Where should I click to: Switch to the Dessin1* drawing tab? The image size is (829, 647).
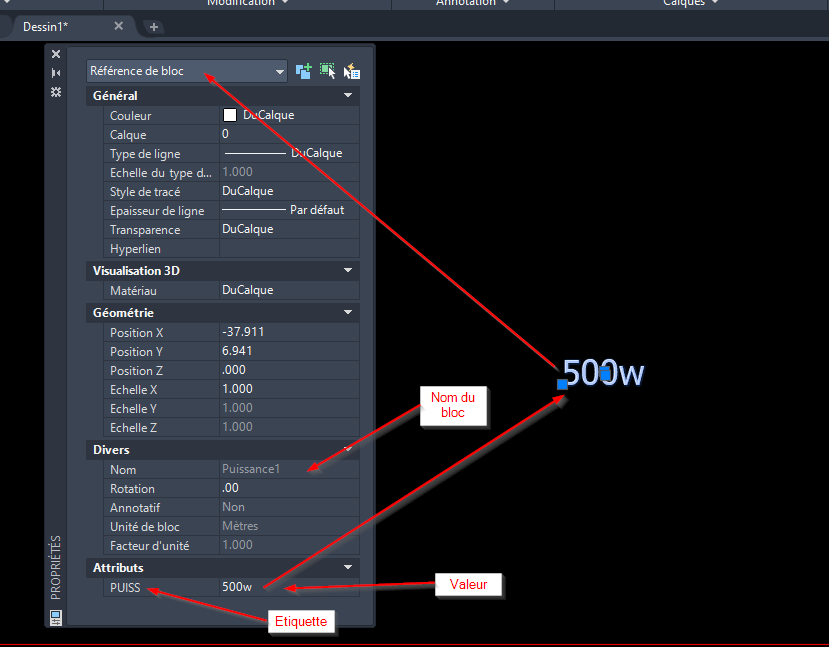click(x=45, y=26)
